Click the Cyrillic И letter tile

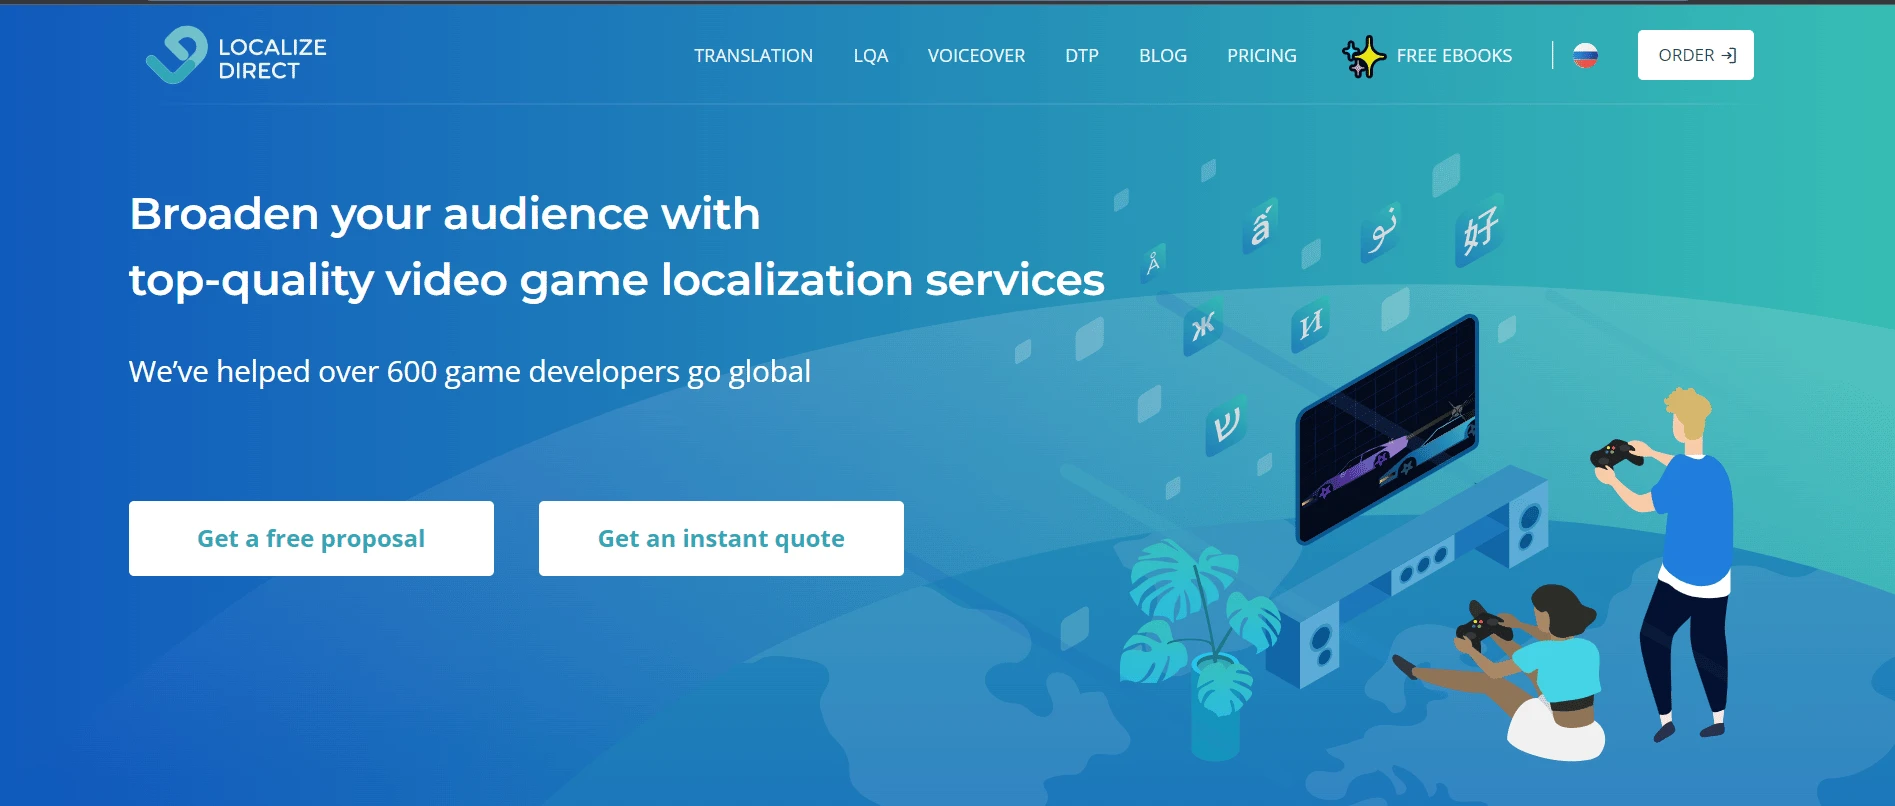(x=1310, y=324)
